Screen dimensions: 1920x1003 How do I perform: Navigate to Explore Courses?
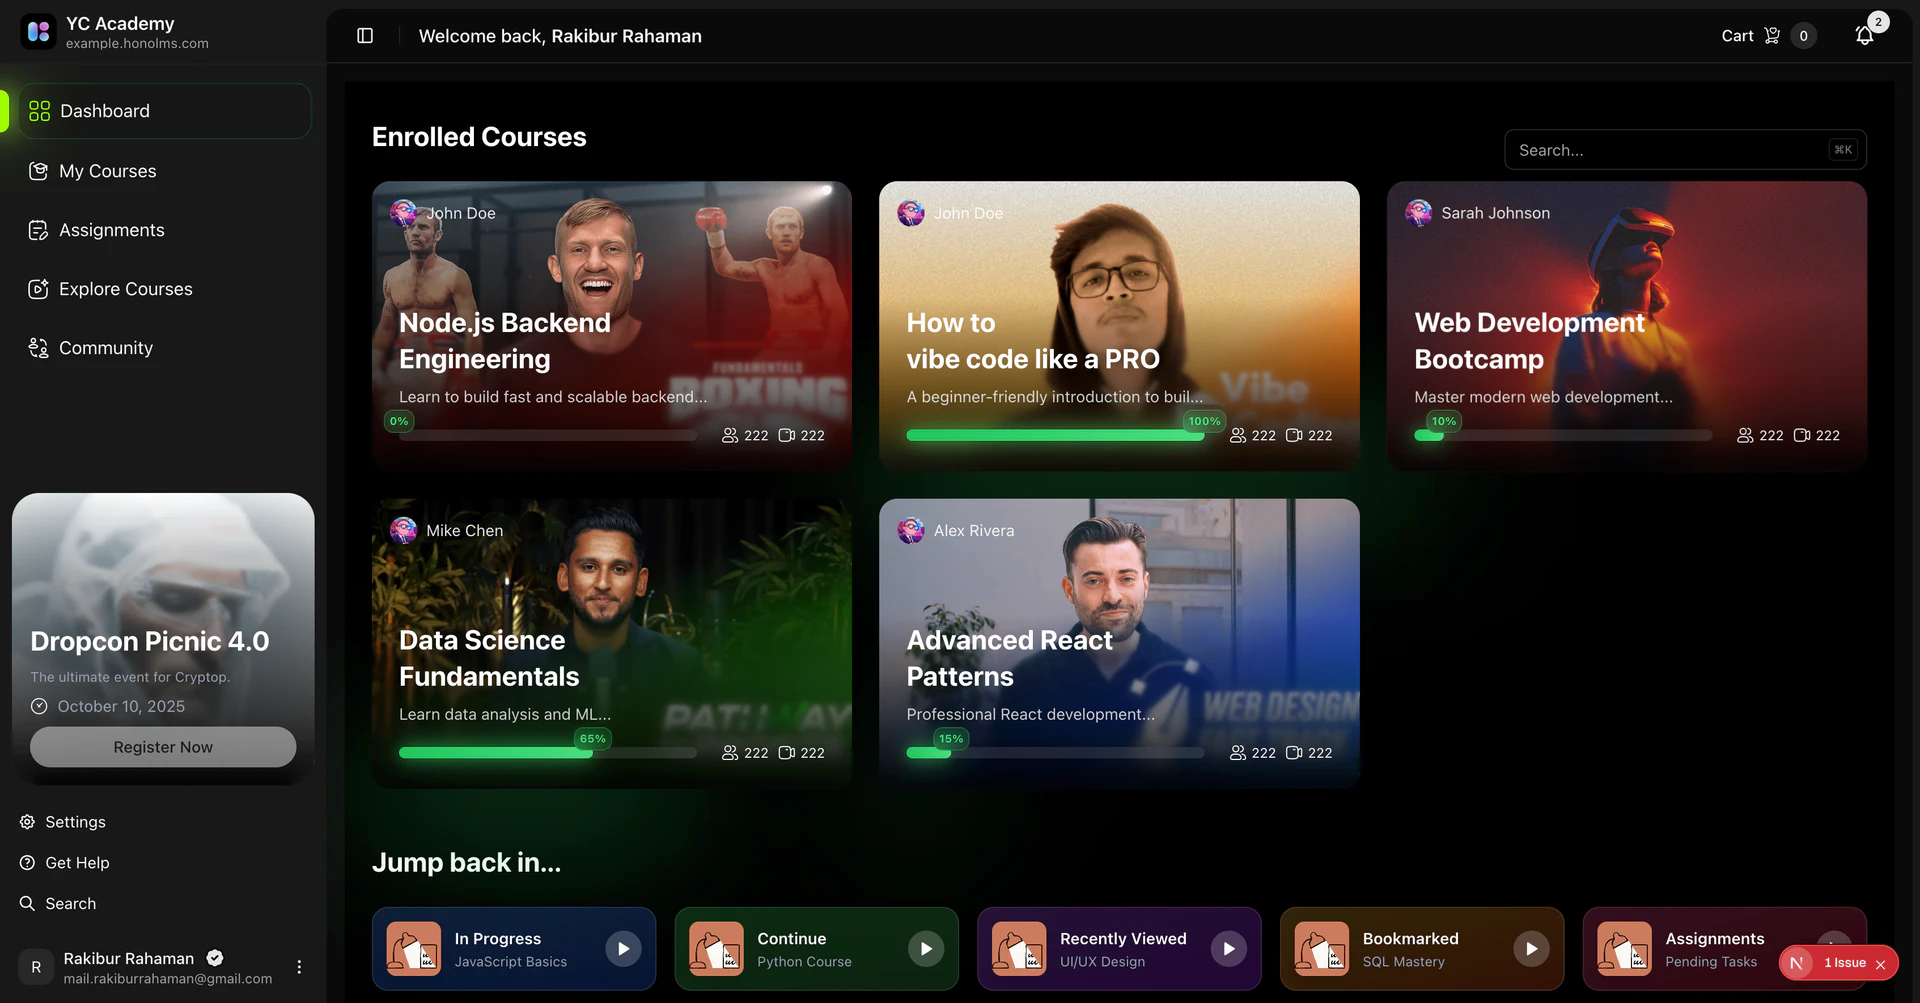point(125,289)
